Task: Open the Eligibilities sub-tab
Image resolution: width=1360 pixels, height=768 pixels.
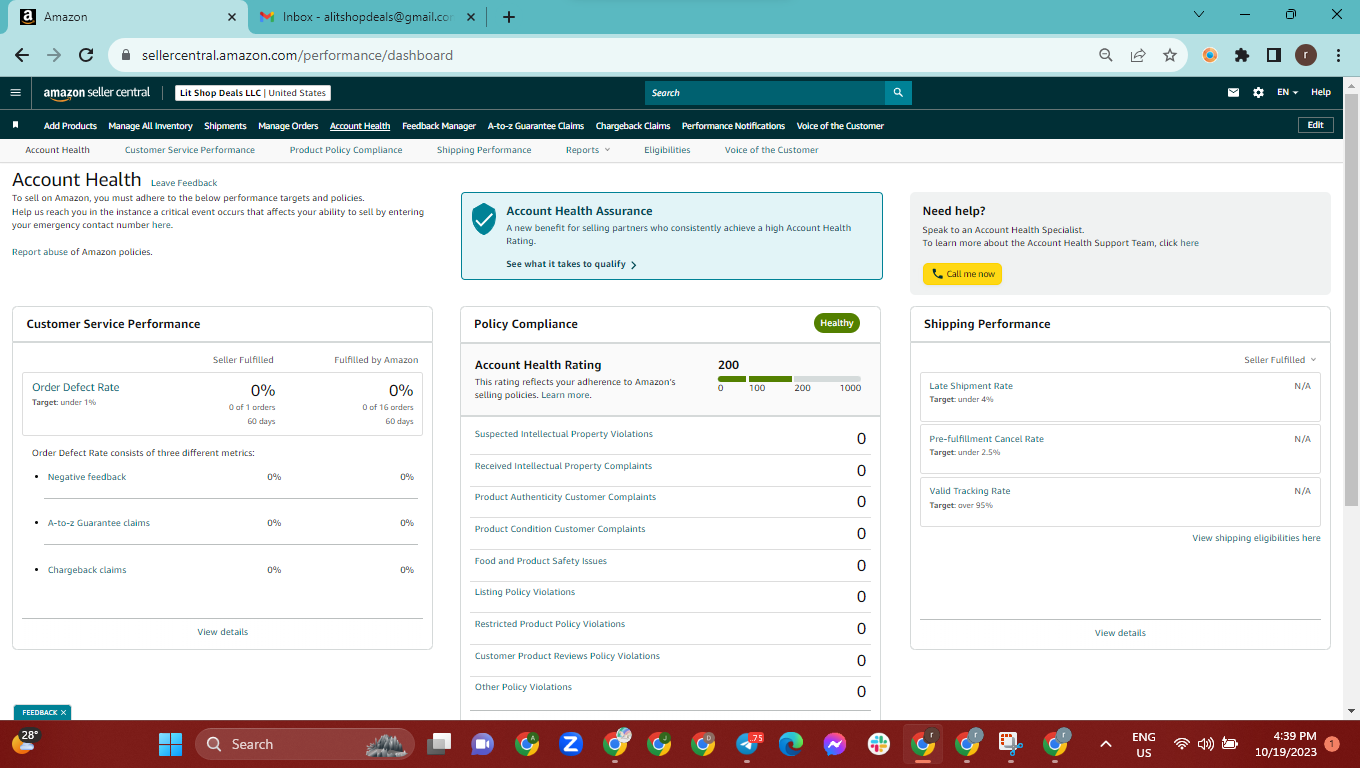Action: coord(667,150)
